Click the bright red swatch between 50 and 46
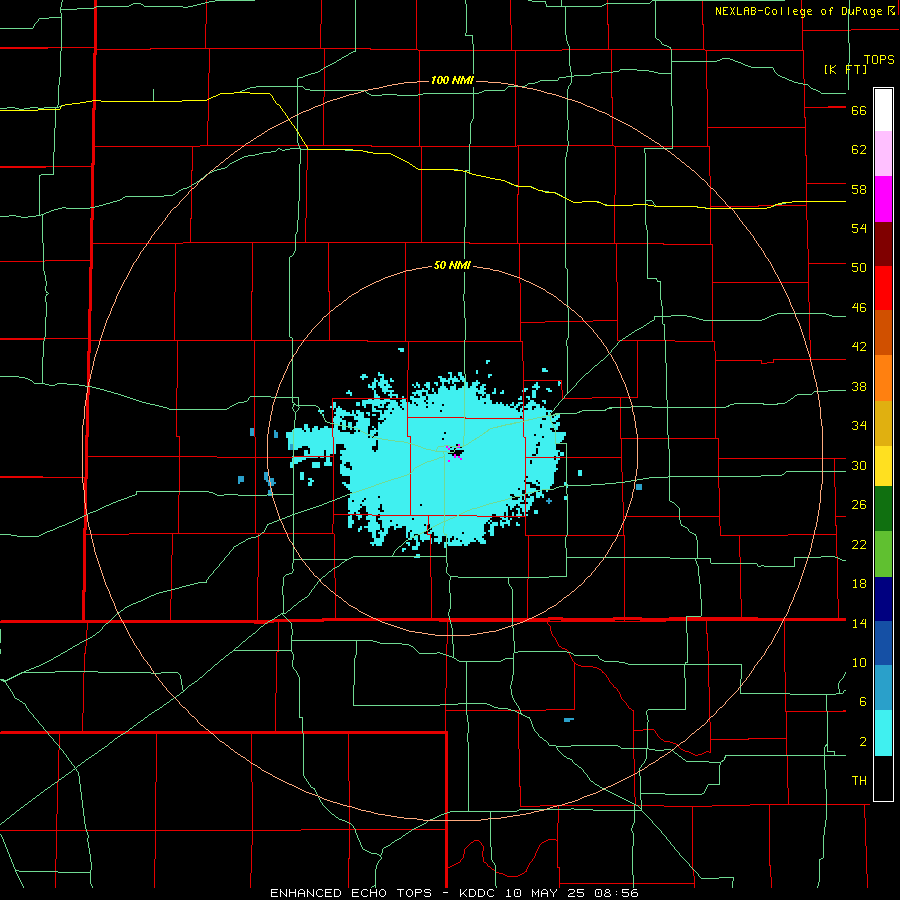The image size is (900, 900). tap(883, 288)
